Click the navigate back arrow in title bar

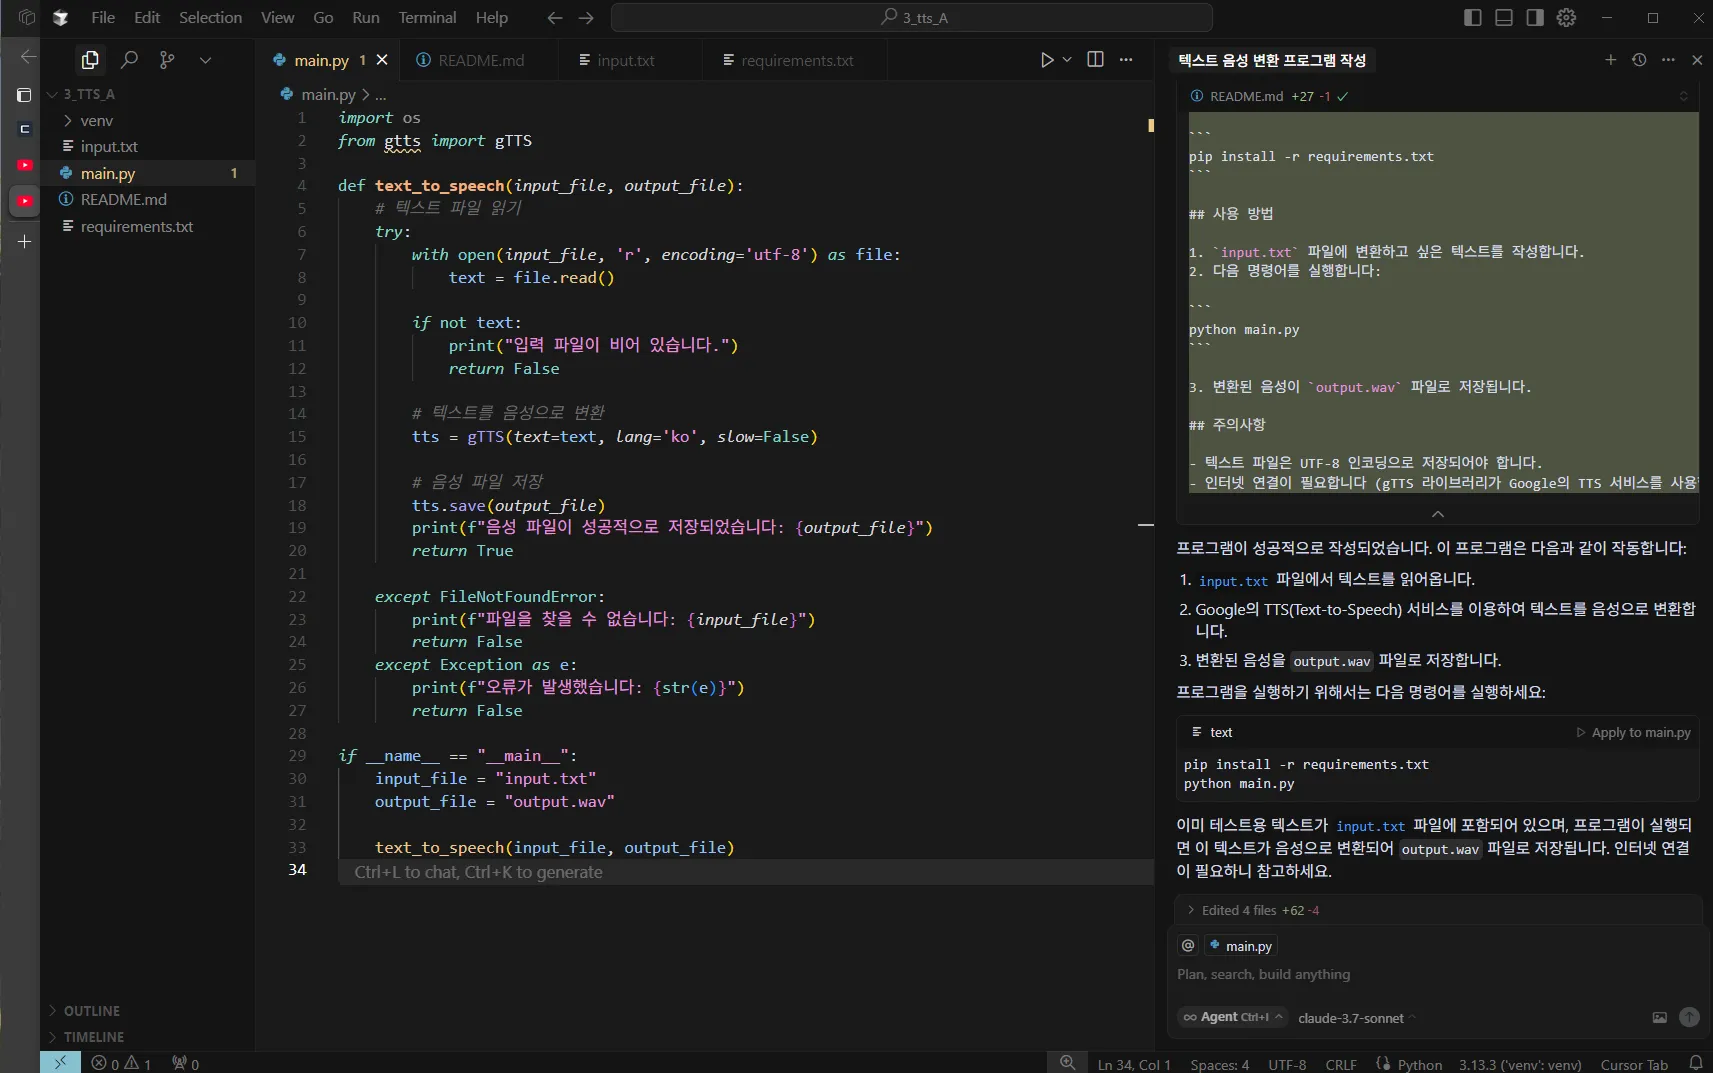[x=555, y=18]
